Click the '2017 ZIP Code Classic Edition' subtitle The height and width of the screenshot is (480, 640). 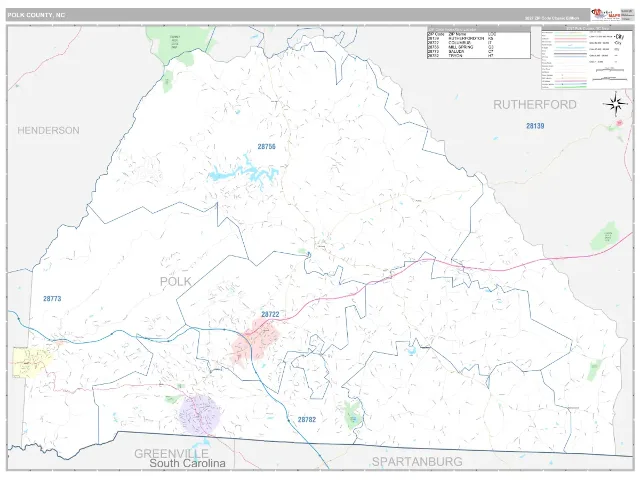click(551, 18)
